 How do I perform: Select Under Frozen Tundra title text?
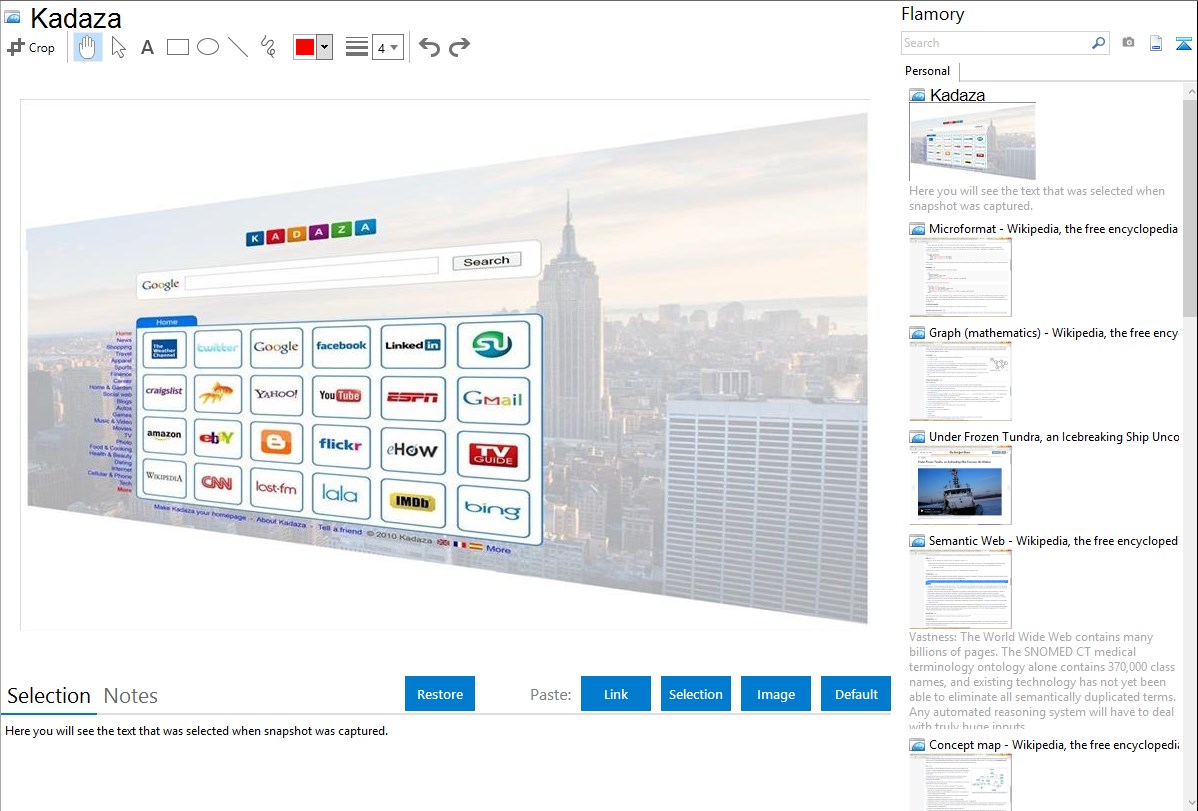coord(1054,436)
